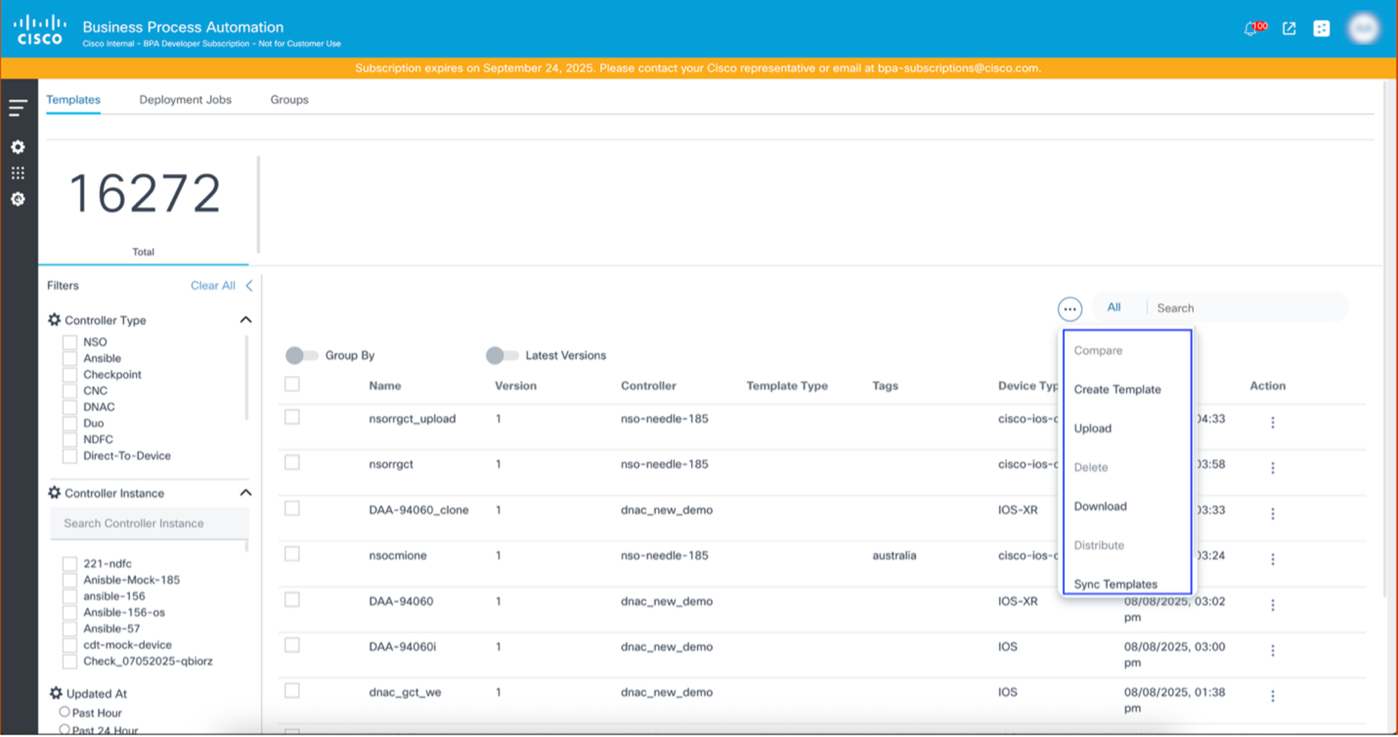Open the action menu for nsorrgct_upload row
The height and width of the screenshot is (737, 1398).
click(x=1273, y=423)
